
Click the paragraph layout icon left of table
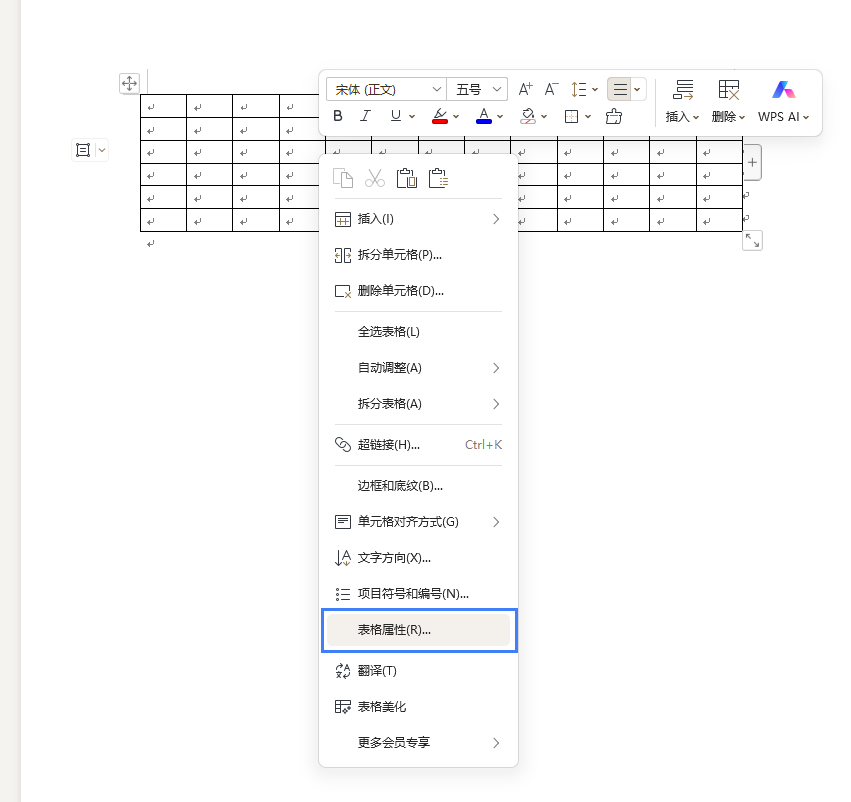click(83, 150)
